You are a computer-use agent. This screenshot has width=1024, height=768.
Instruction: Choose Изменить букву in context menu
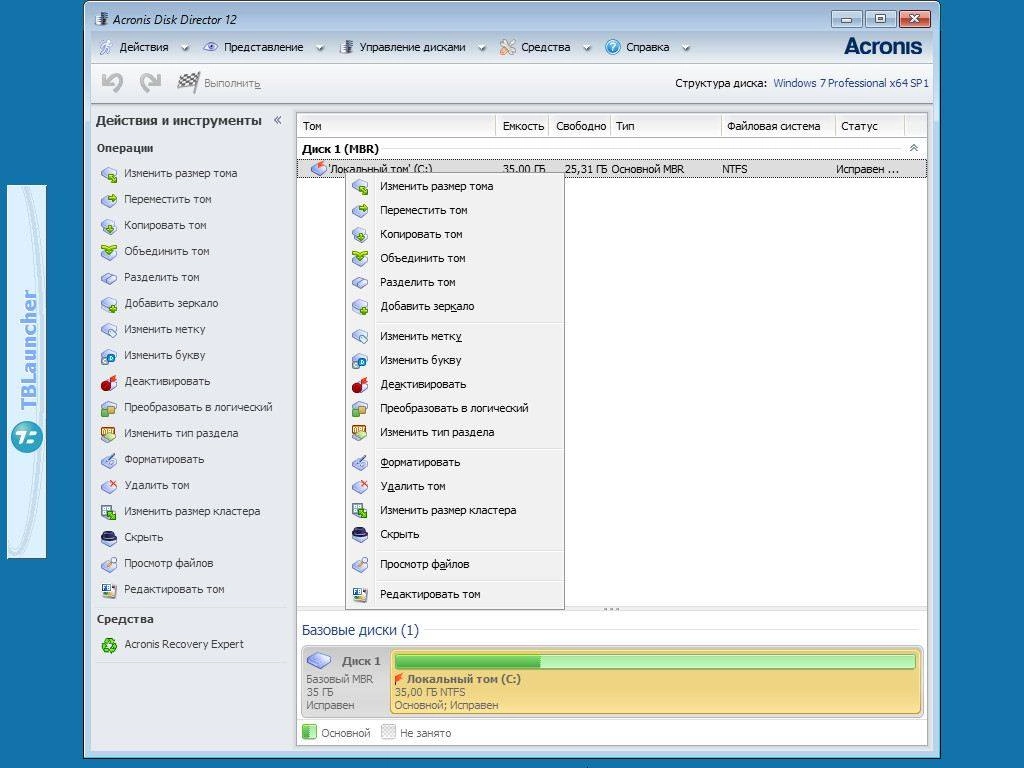tap(455, 360)
